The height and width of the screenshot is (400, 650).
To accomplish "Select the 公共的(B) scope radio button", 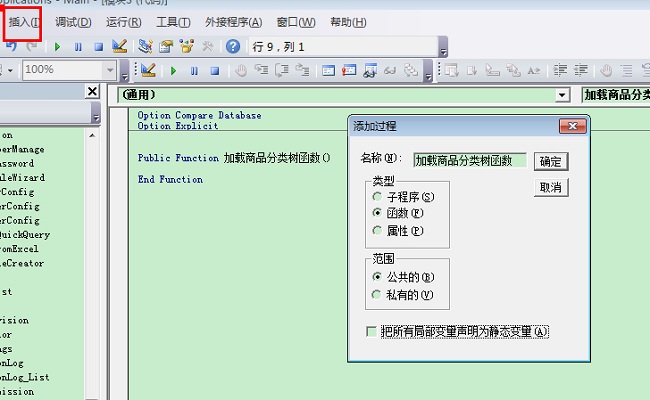I will pos(377,276).
